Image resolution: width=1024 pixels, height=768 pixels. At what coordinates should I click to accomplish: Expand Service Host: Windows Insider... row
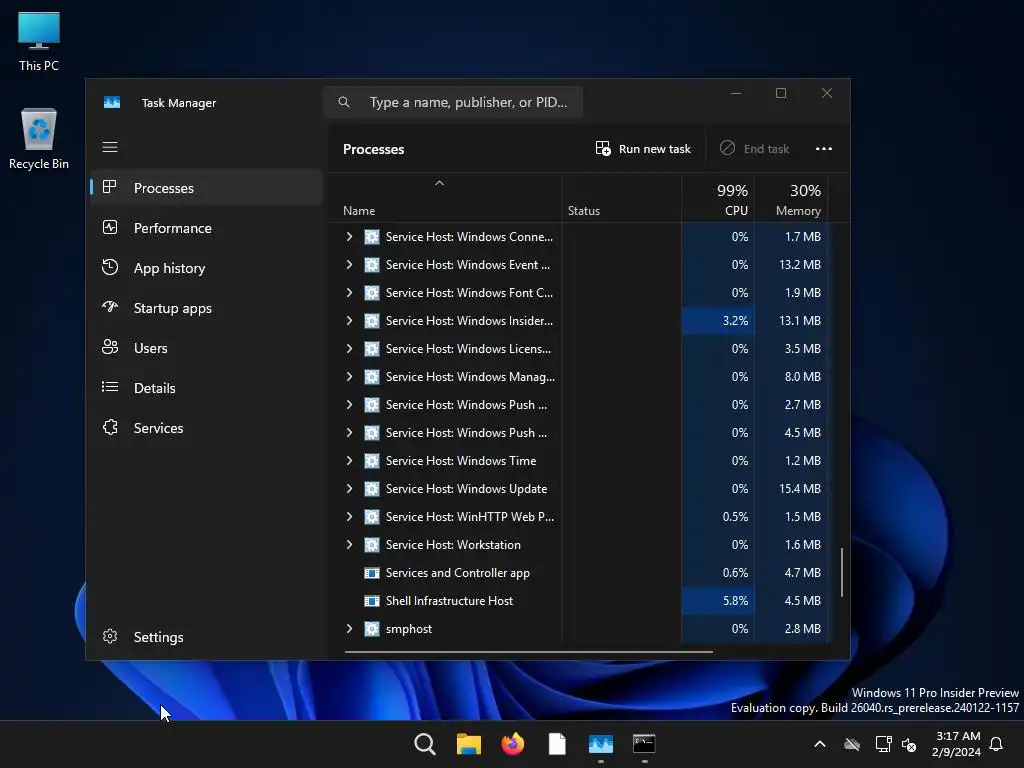pyautogui.click(x=349, y=321)
